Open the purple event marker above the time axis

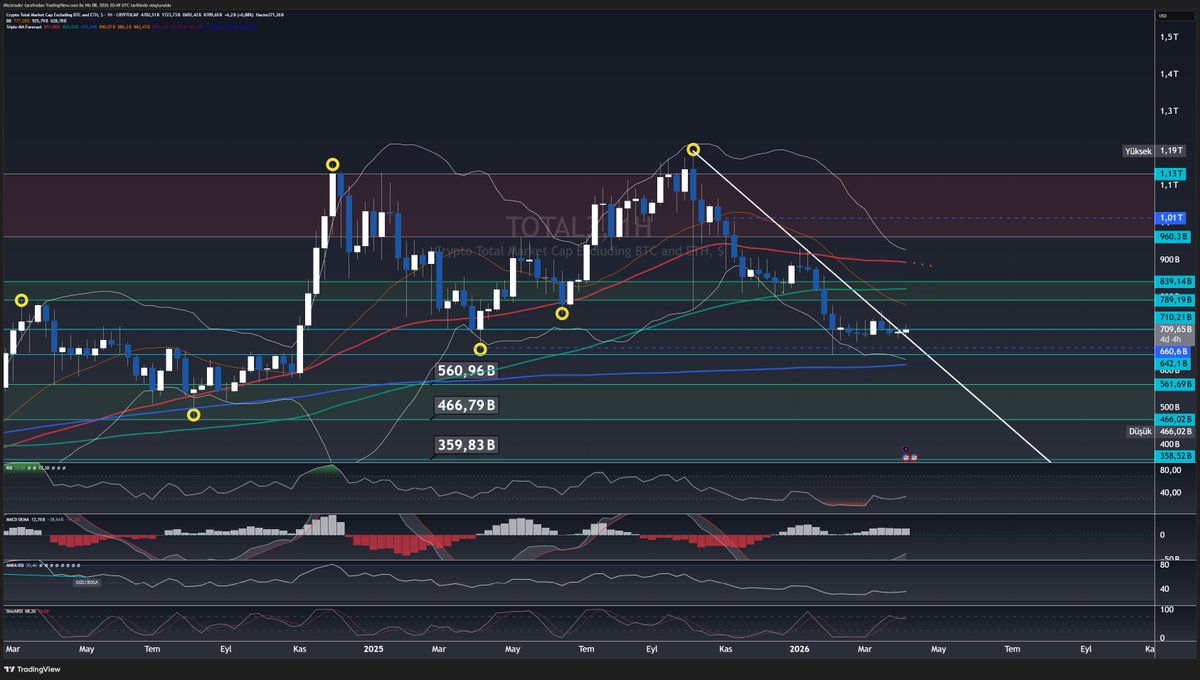905,450
